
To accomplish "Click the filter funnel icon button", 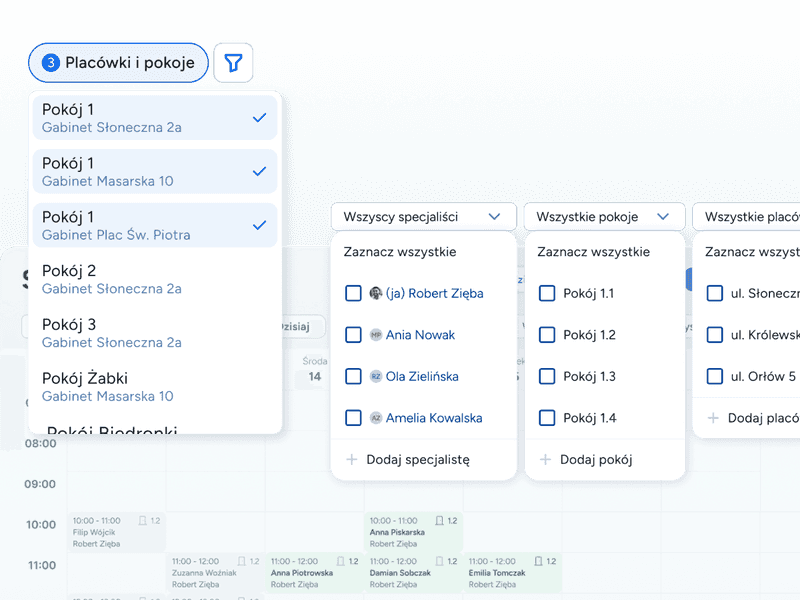I will coord(233,63).
